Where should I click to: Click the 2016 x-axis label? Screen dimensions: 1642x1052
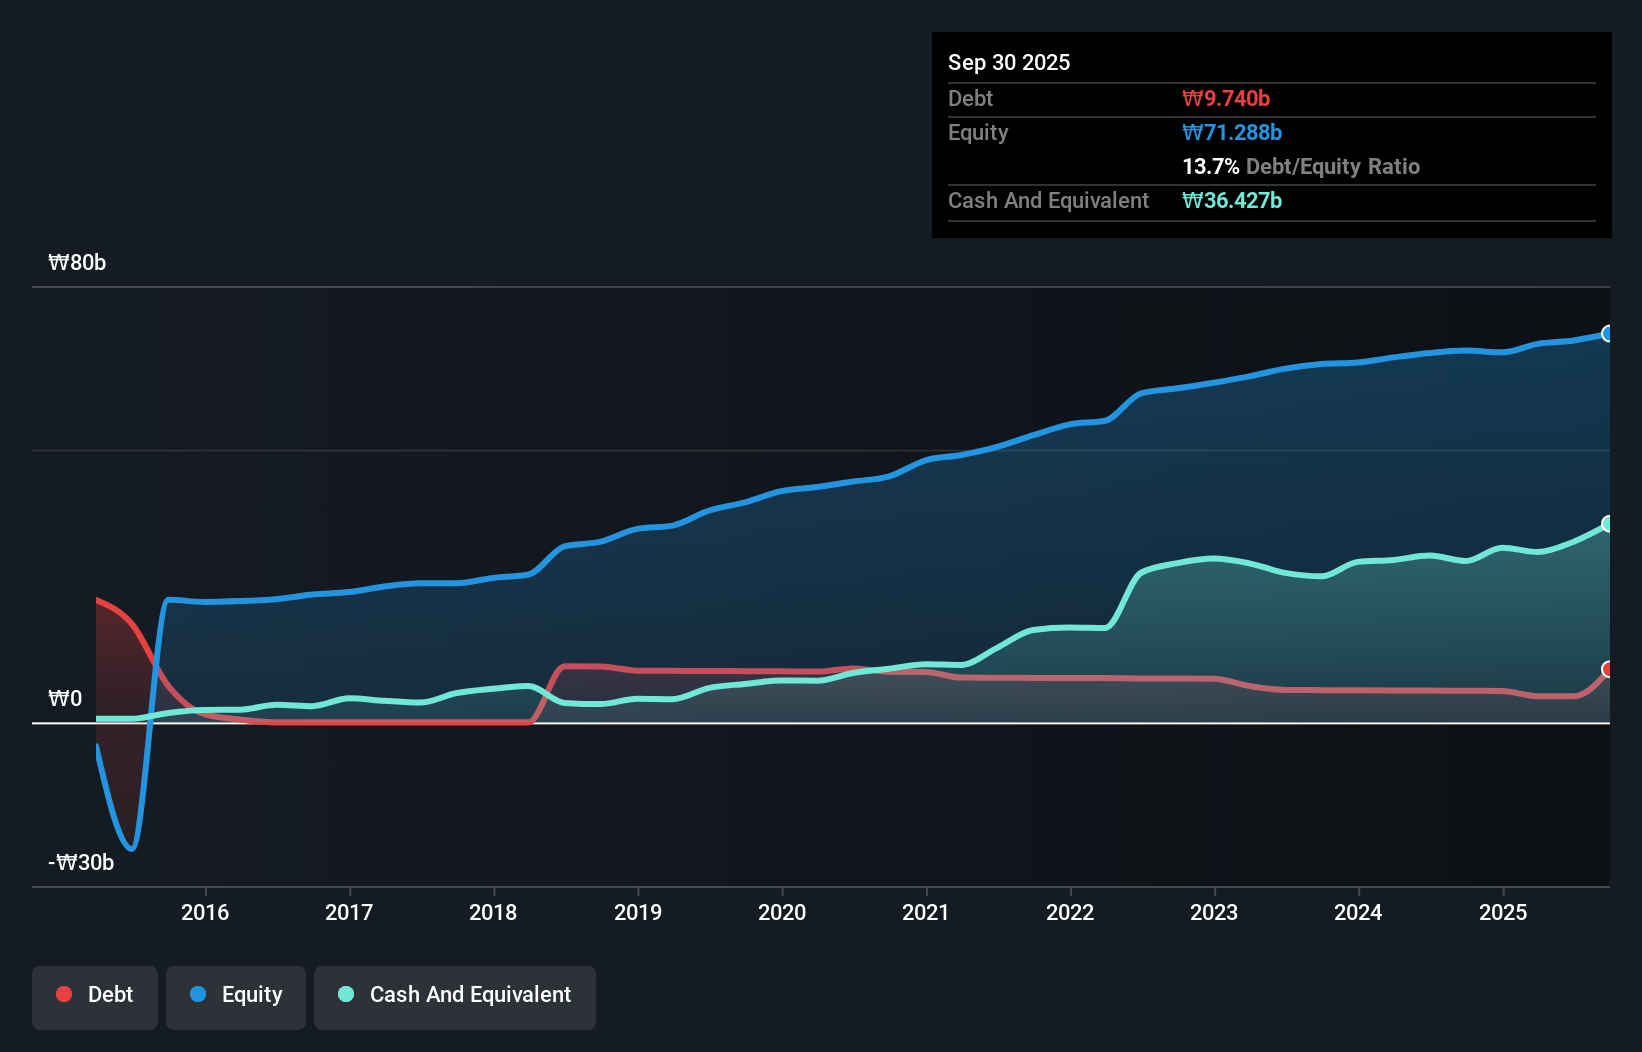coord(205,912)
